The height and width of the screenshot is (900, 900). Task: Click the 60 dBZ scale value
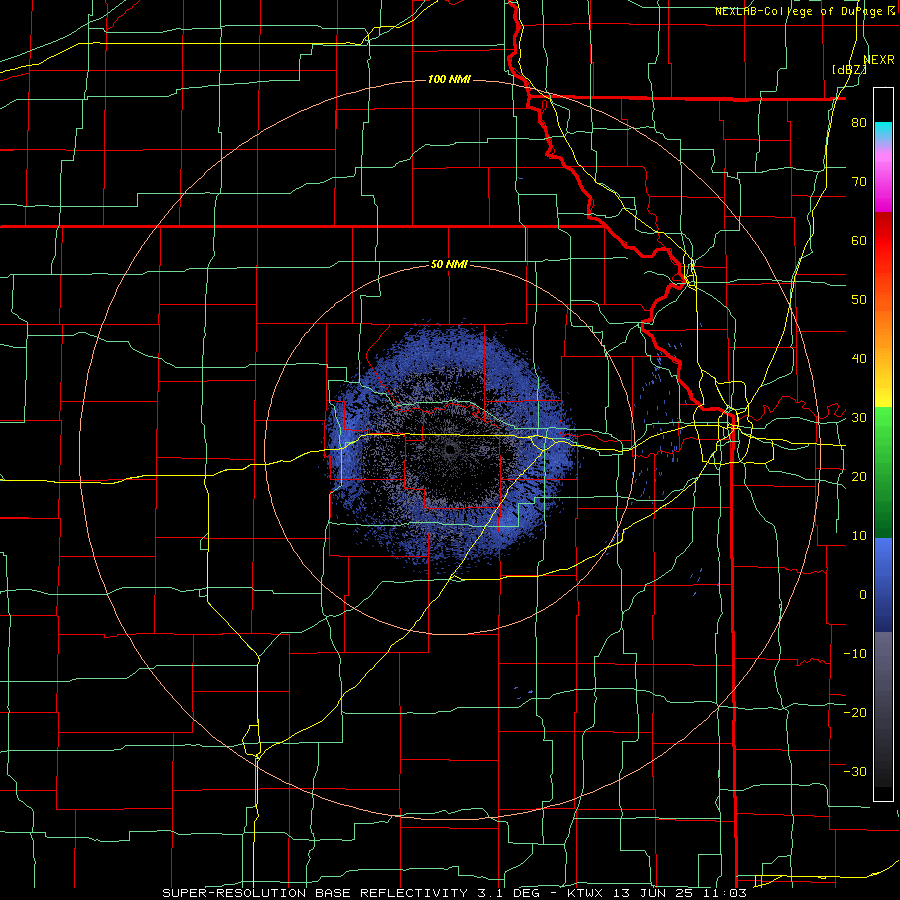[x=859, y=240]
